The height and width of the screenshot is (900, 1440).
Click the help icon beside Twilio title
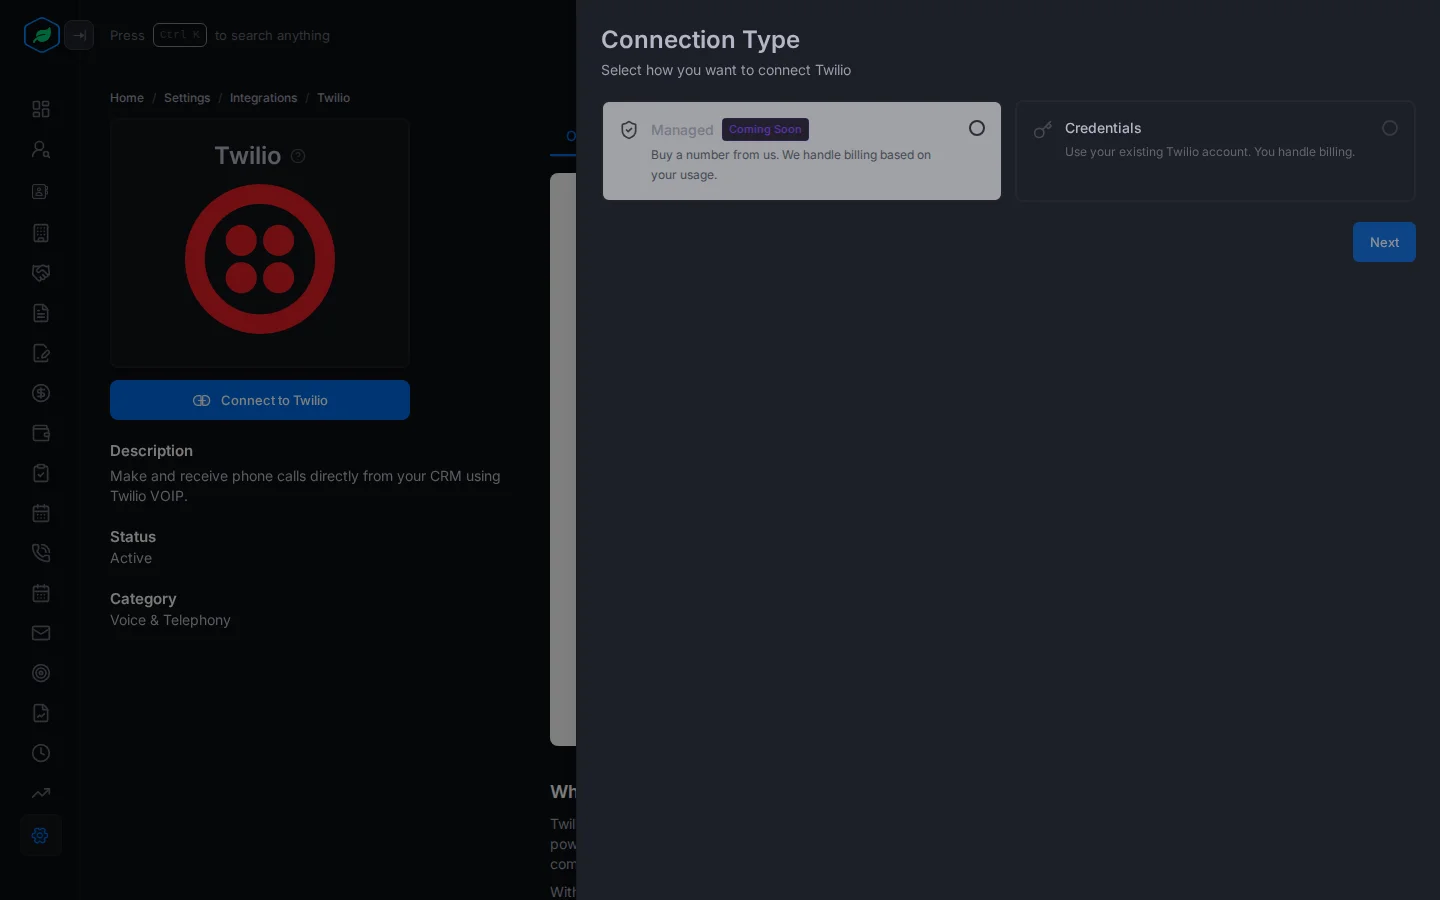(298, 156)
